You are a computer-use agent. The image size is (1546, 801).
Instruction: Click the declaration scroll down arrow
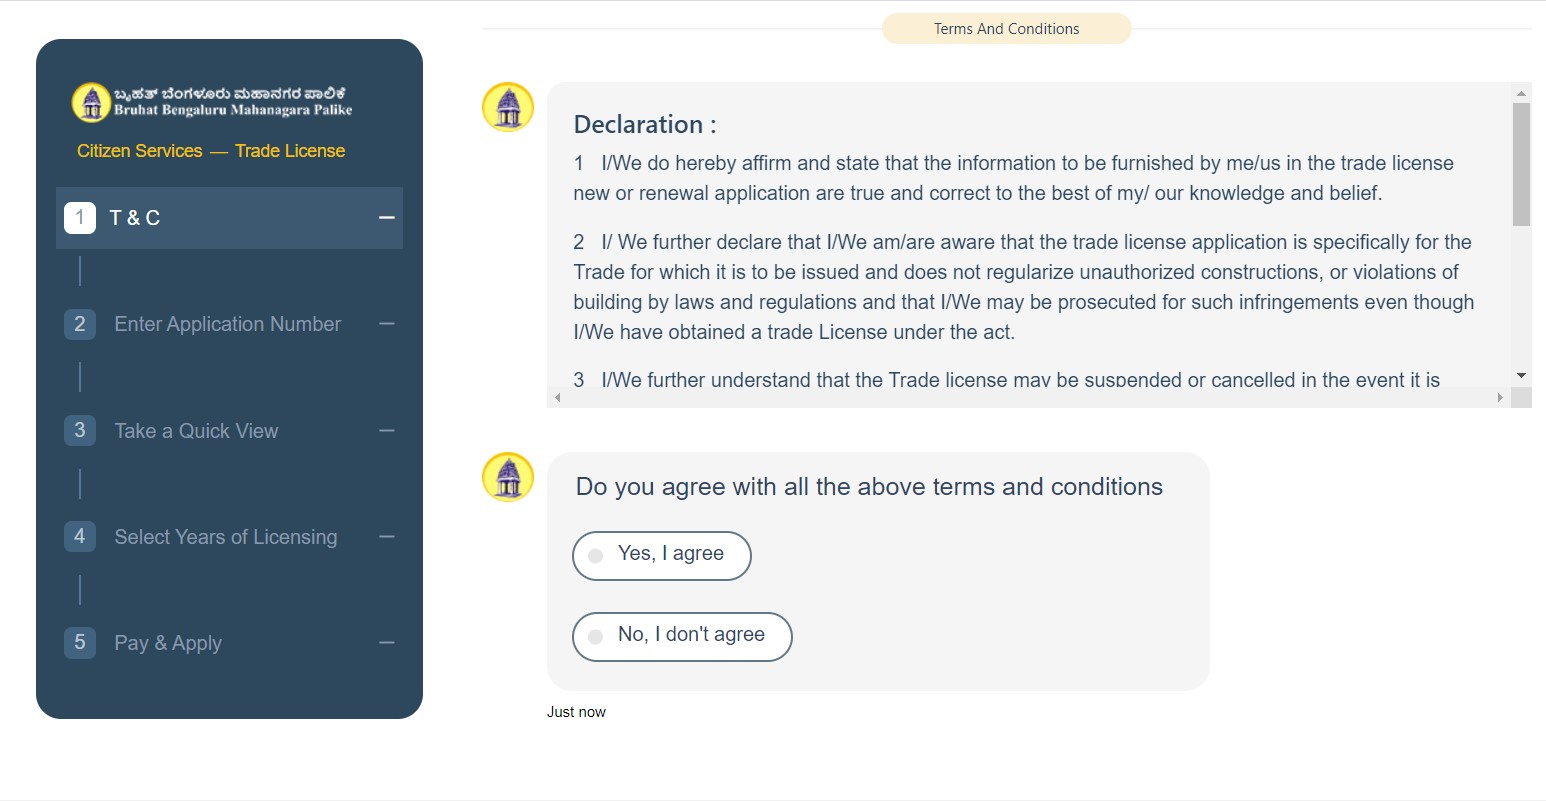tap(1521, 376)
